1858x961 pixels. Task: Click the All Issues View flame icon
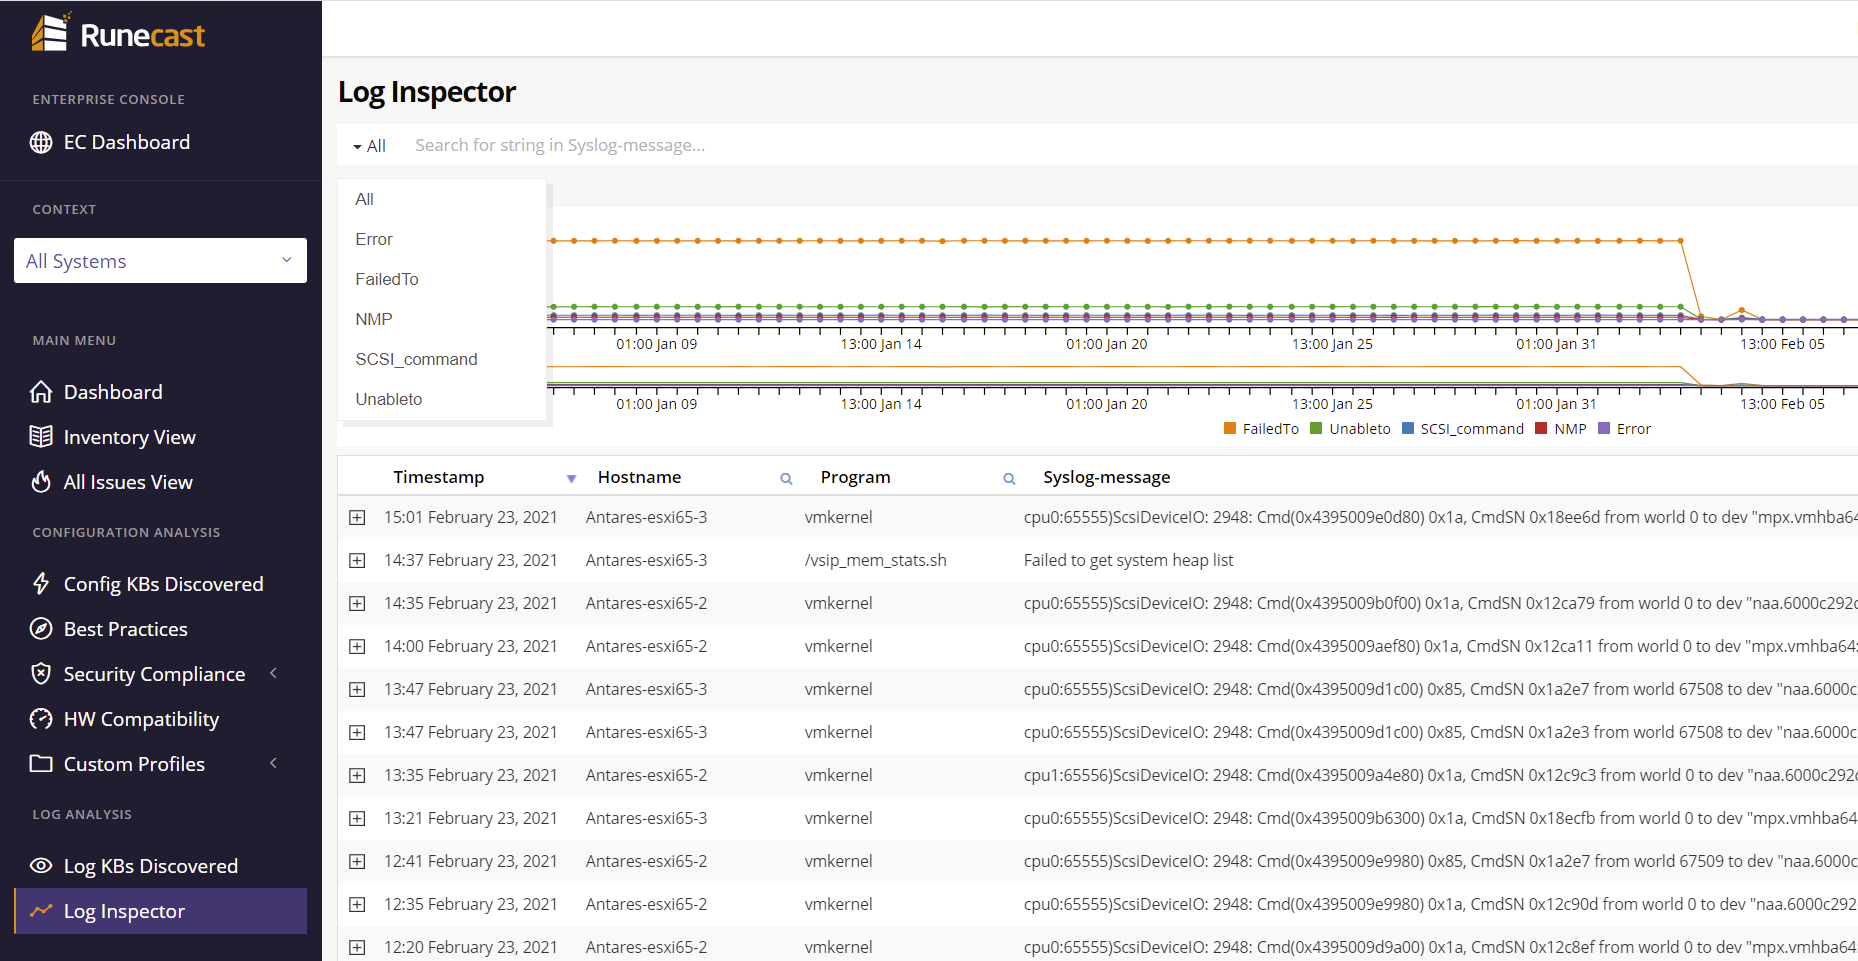pyautogui.click(x=41, y=482)
